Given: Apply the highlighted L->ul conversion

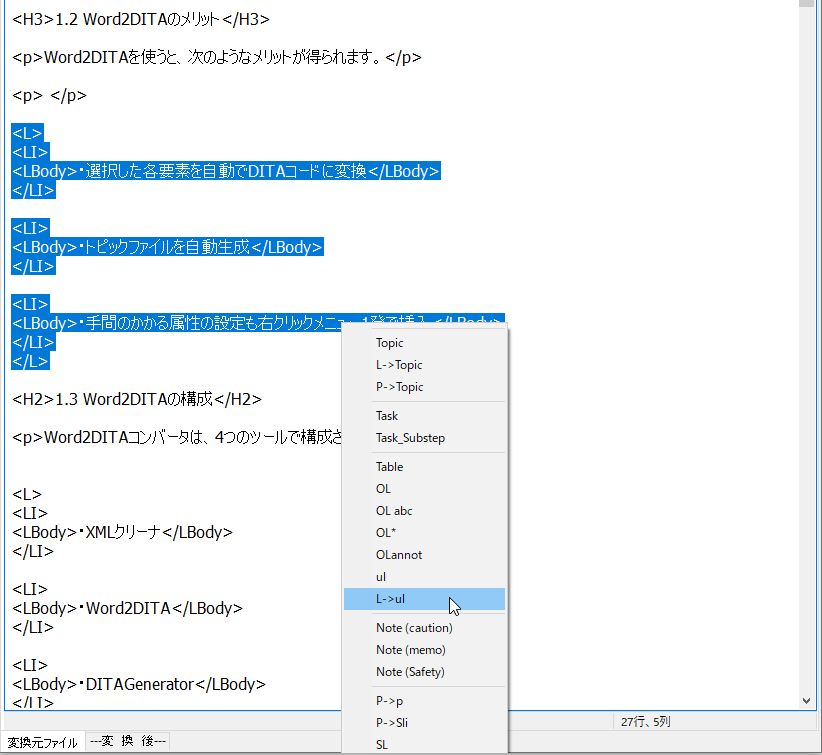Looking at the screenshot, I should click(x=424, y=599).
